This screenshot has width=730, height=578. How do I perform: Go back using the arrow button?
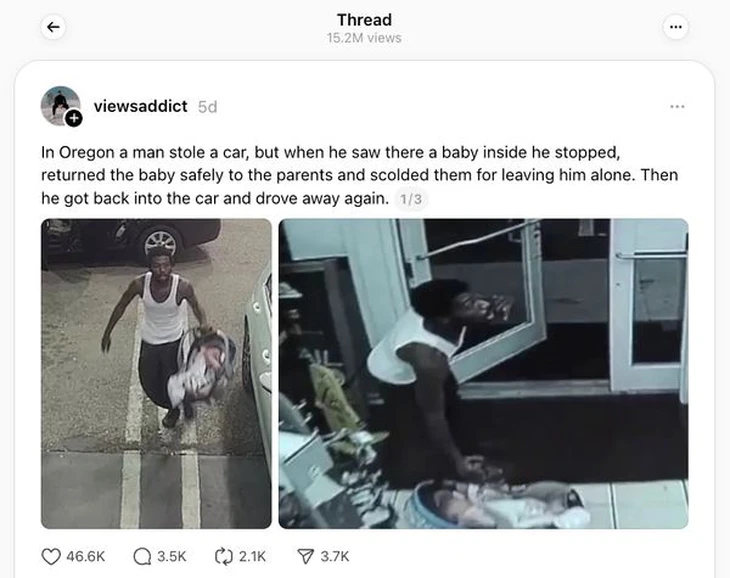pyautogui.click(x=53, y=27)
